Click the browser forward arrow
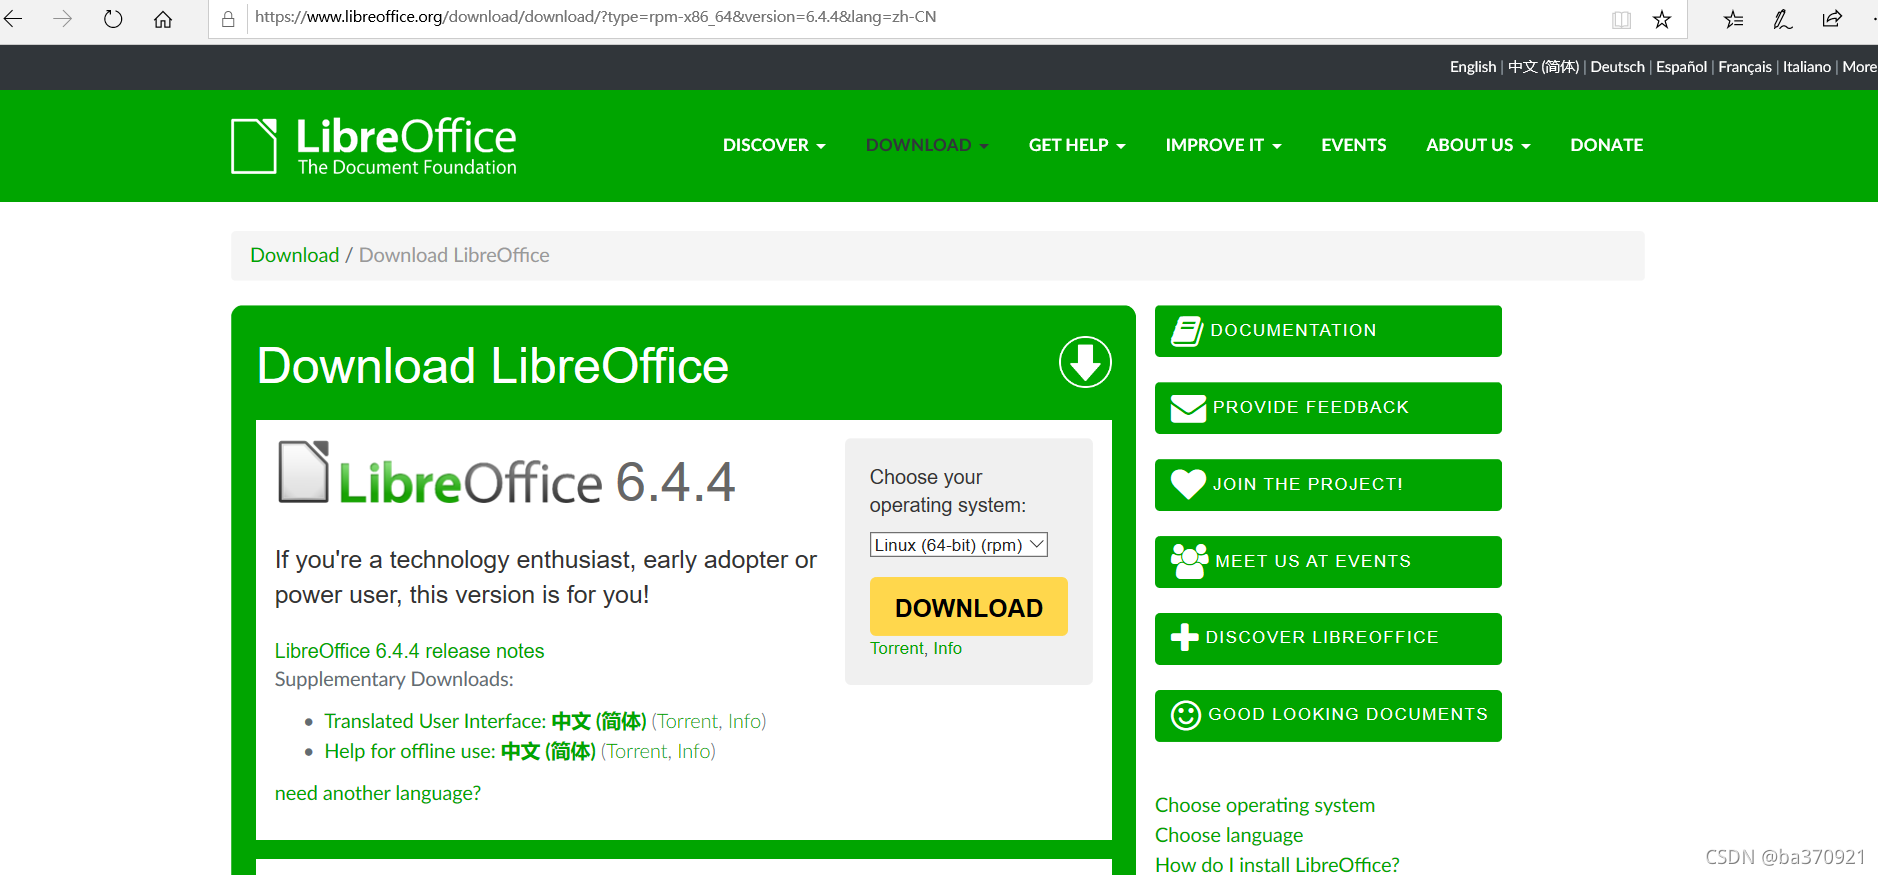 (63, 18)
